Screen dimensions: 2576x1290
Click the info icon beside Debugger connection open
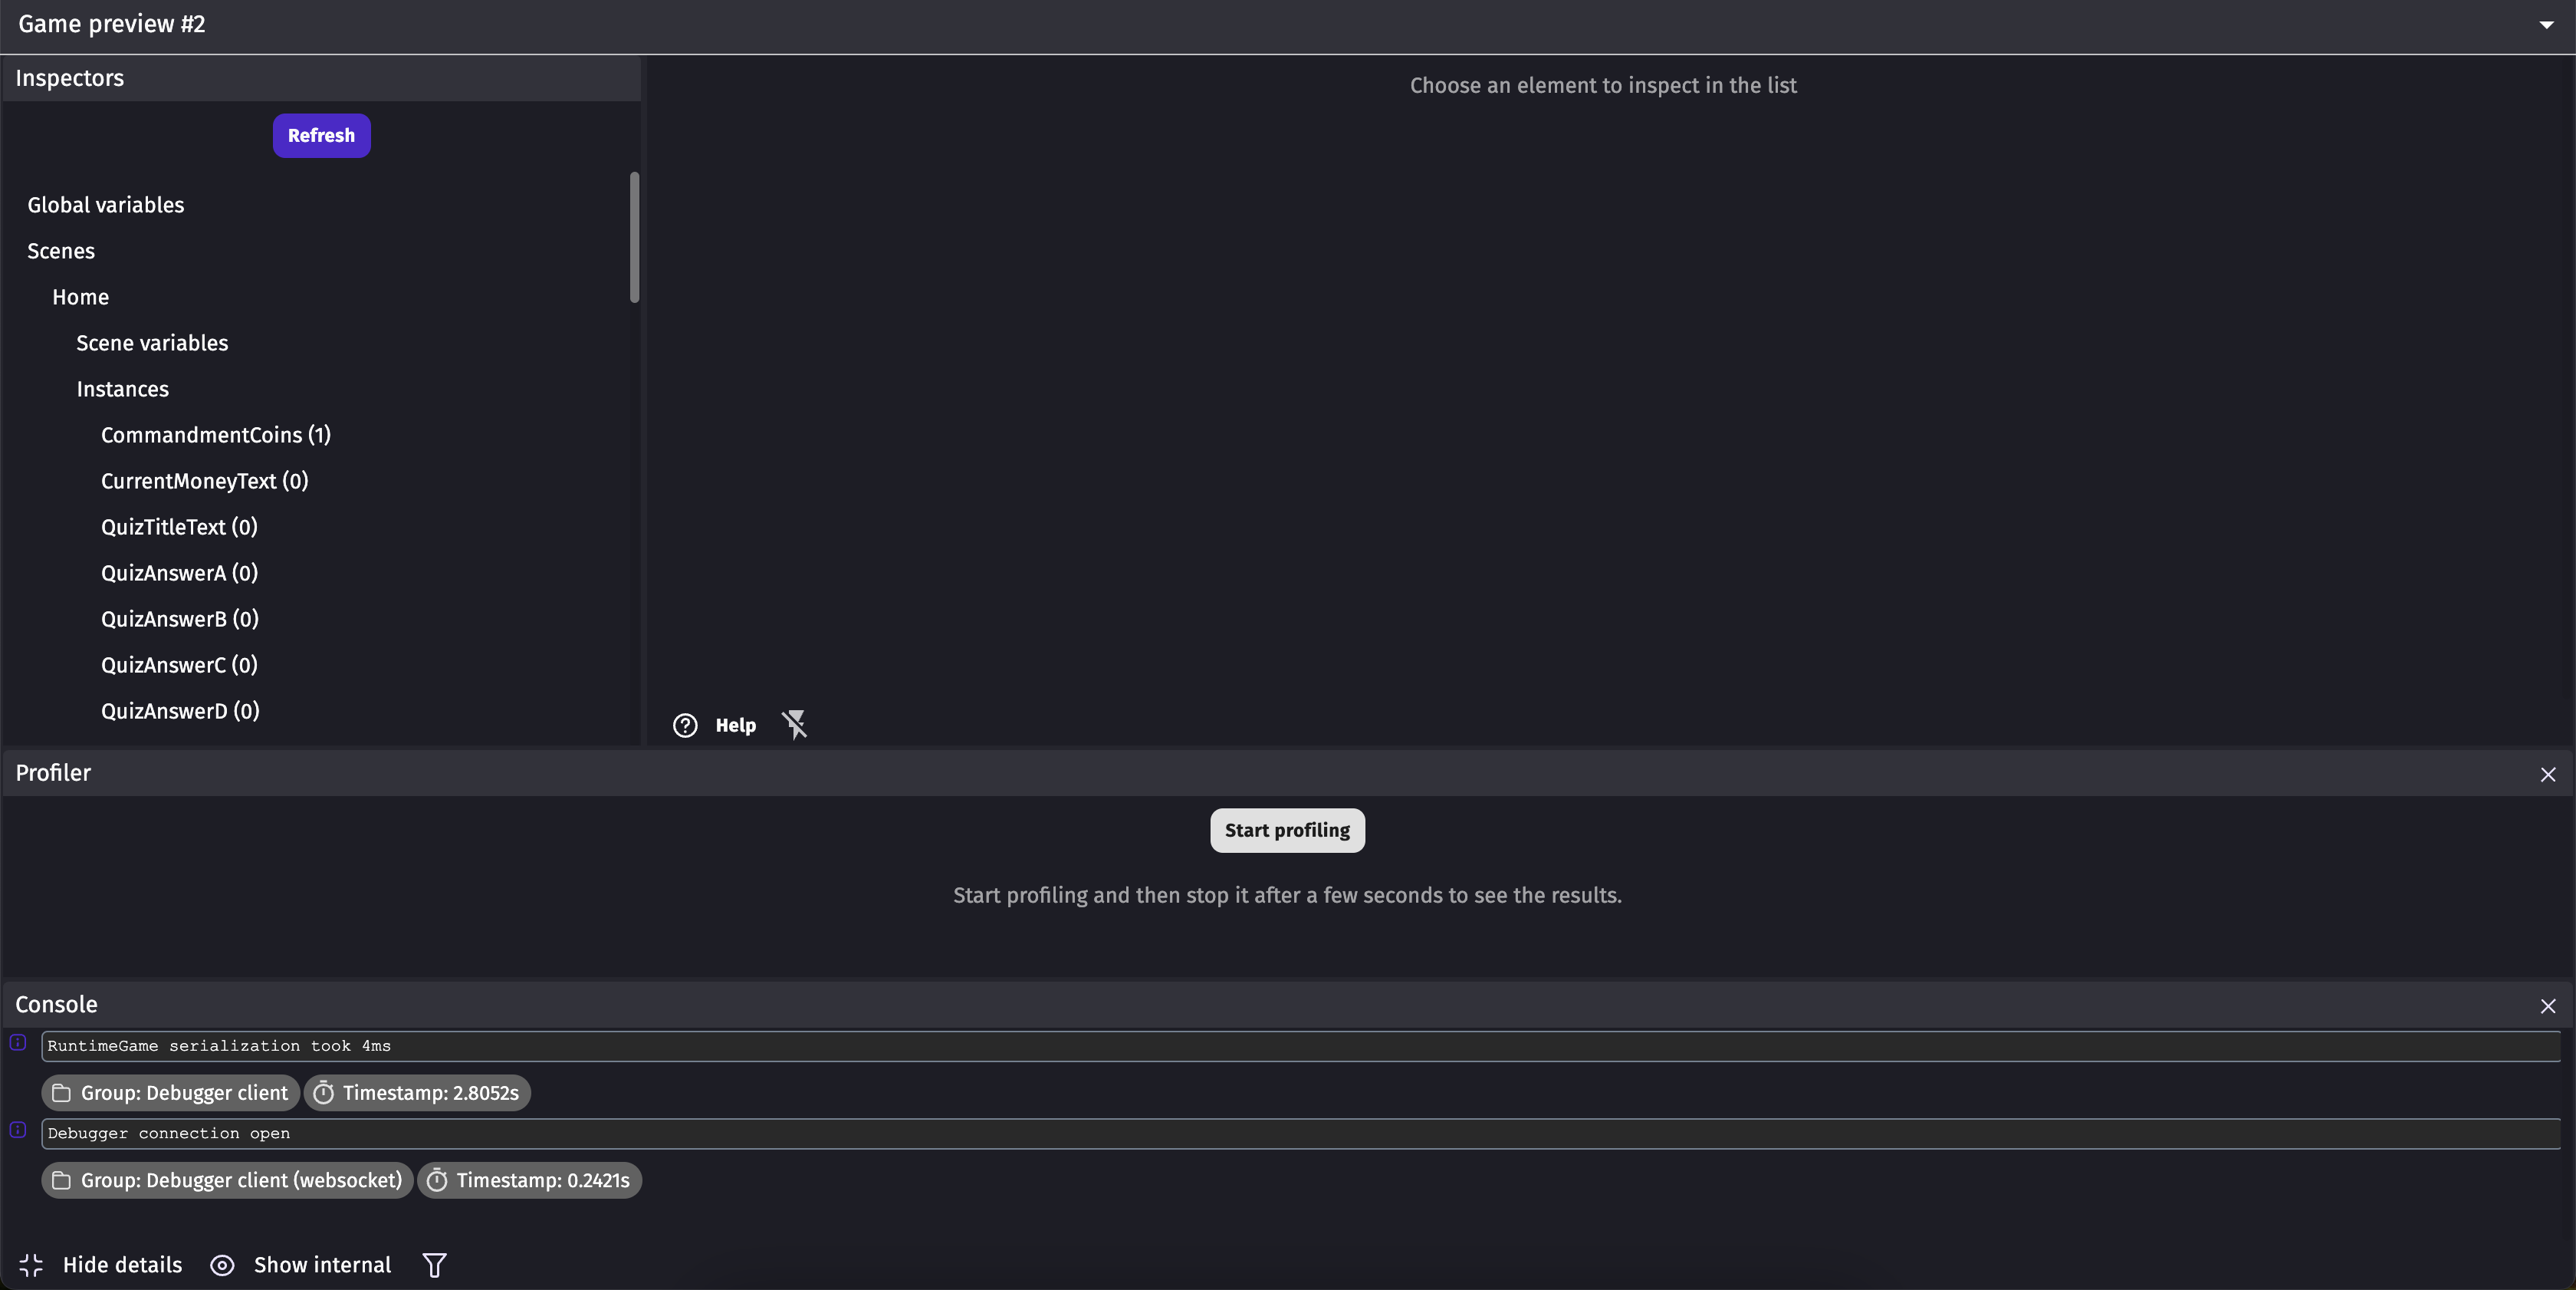pos(18,1129)
